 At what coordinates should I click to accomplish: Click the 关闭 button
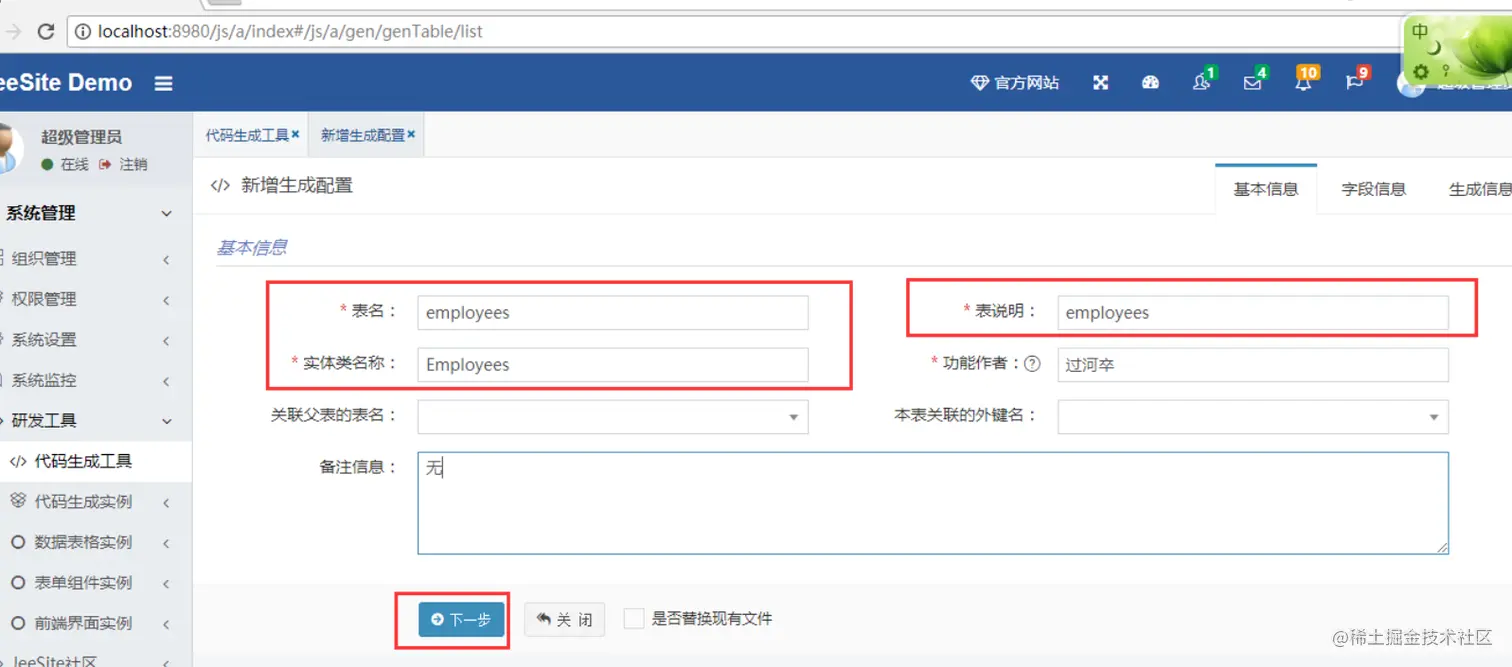point(564,620)
